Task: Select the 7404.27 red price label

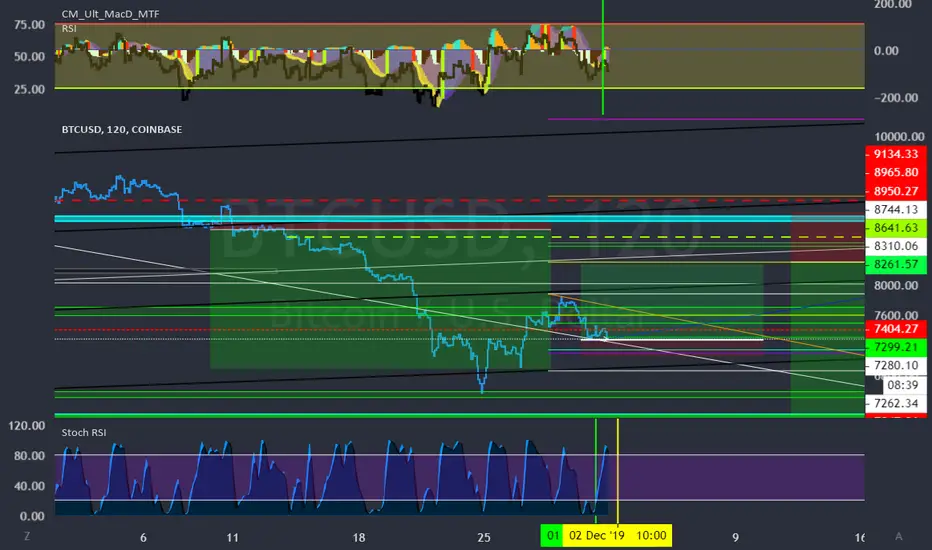Action: coord(896,329)
